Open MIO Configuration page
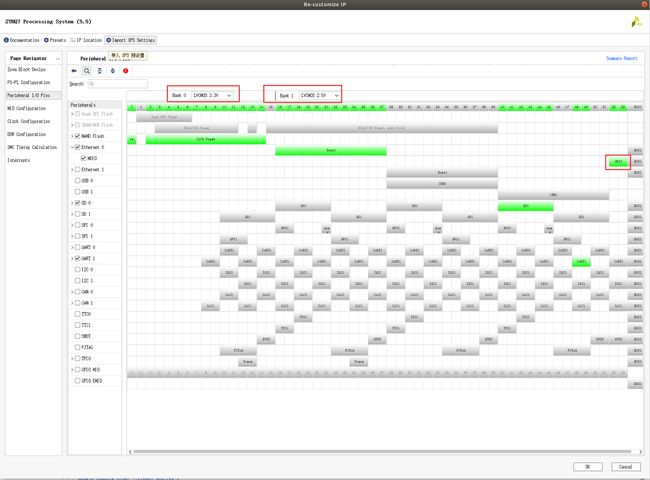This screenshot has height=480, width=650. (27, 108)
